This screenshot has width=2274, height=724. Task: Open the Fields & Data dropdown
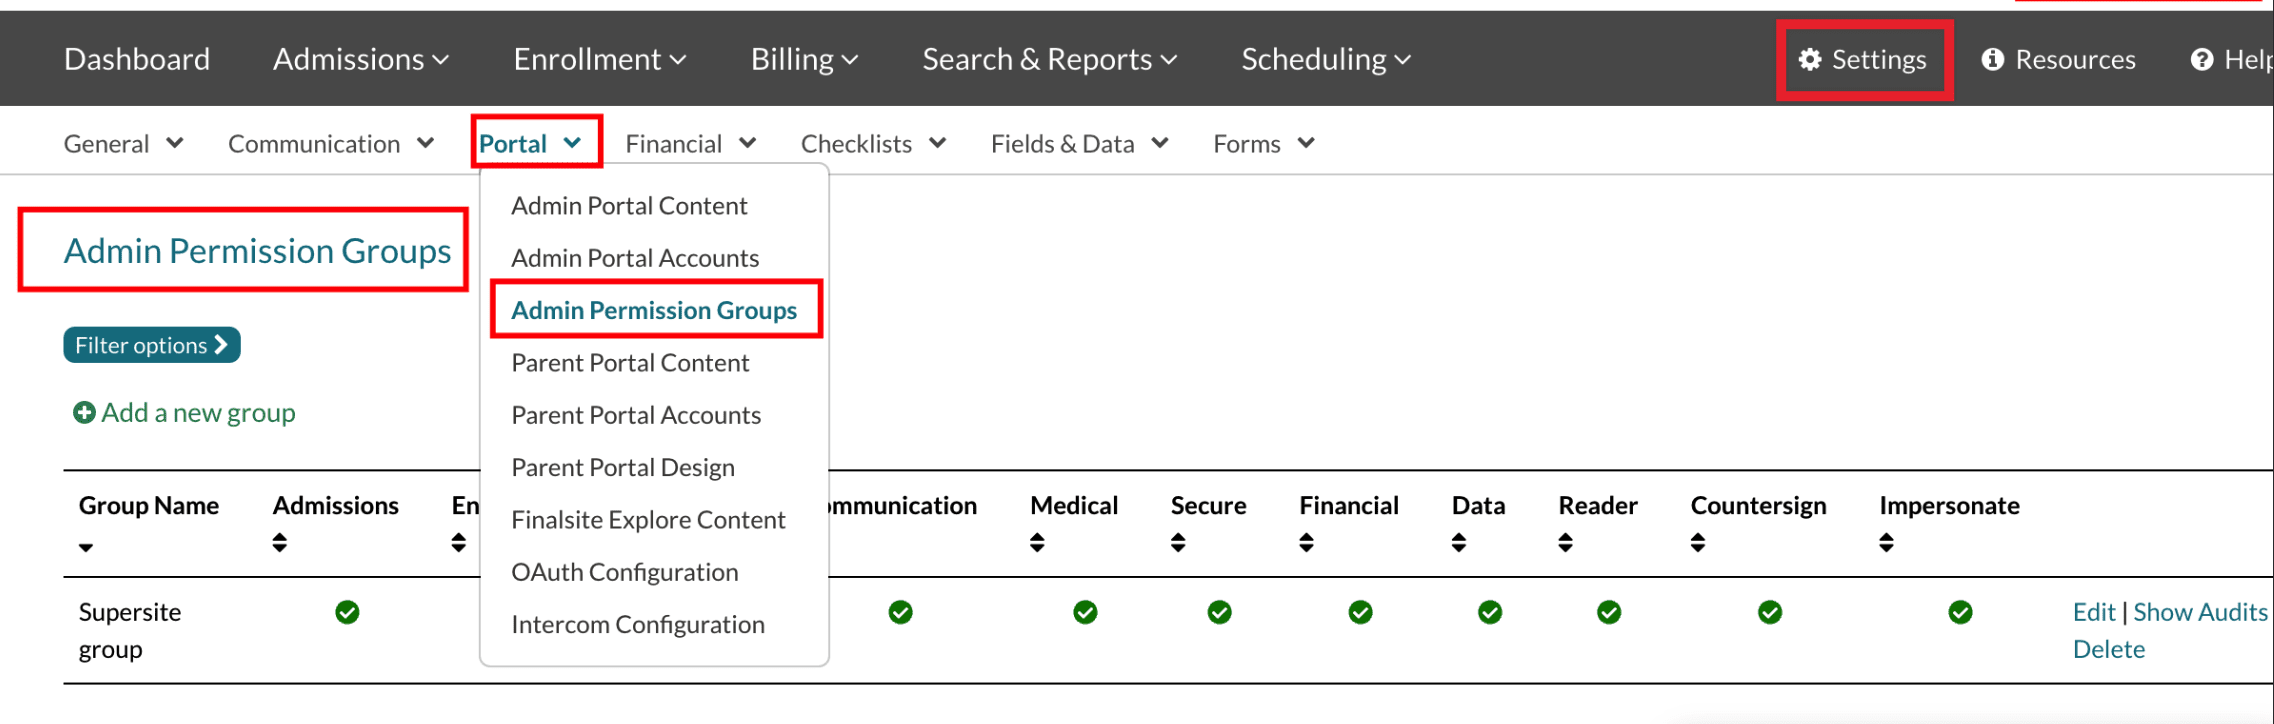pos(1079,144)
